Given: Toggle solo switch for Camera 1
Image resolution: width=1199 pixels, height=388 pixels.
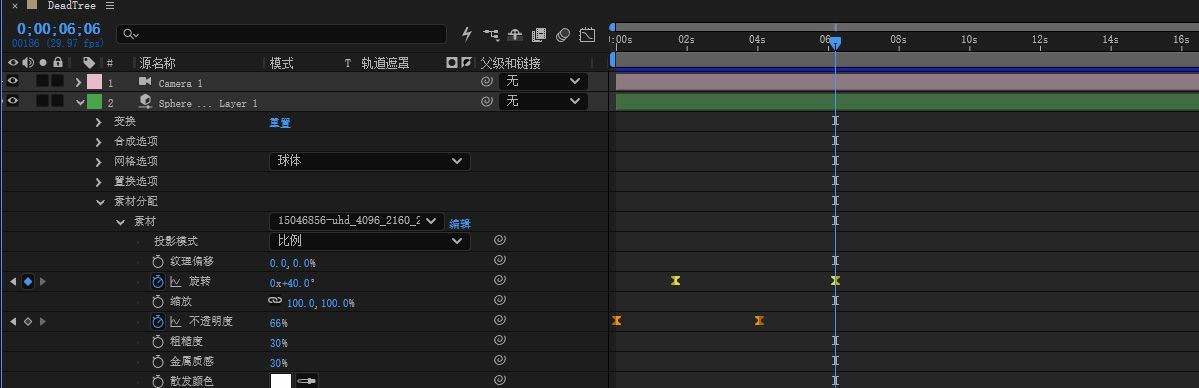Looking at the screenshot, I should [43, 80].
